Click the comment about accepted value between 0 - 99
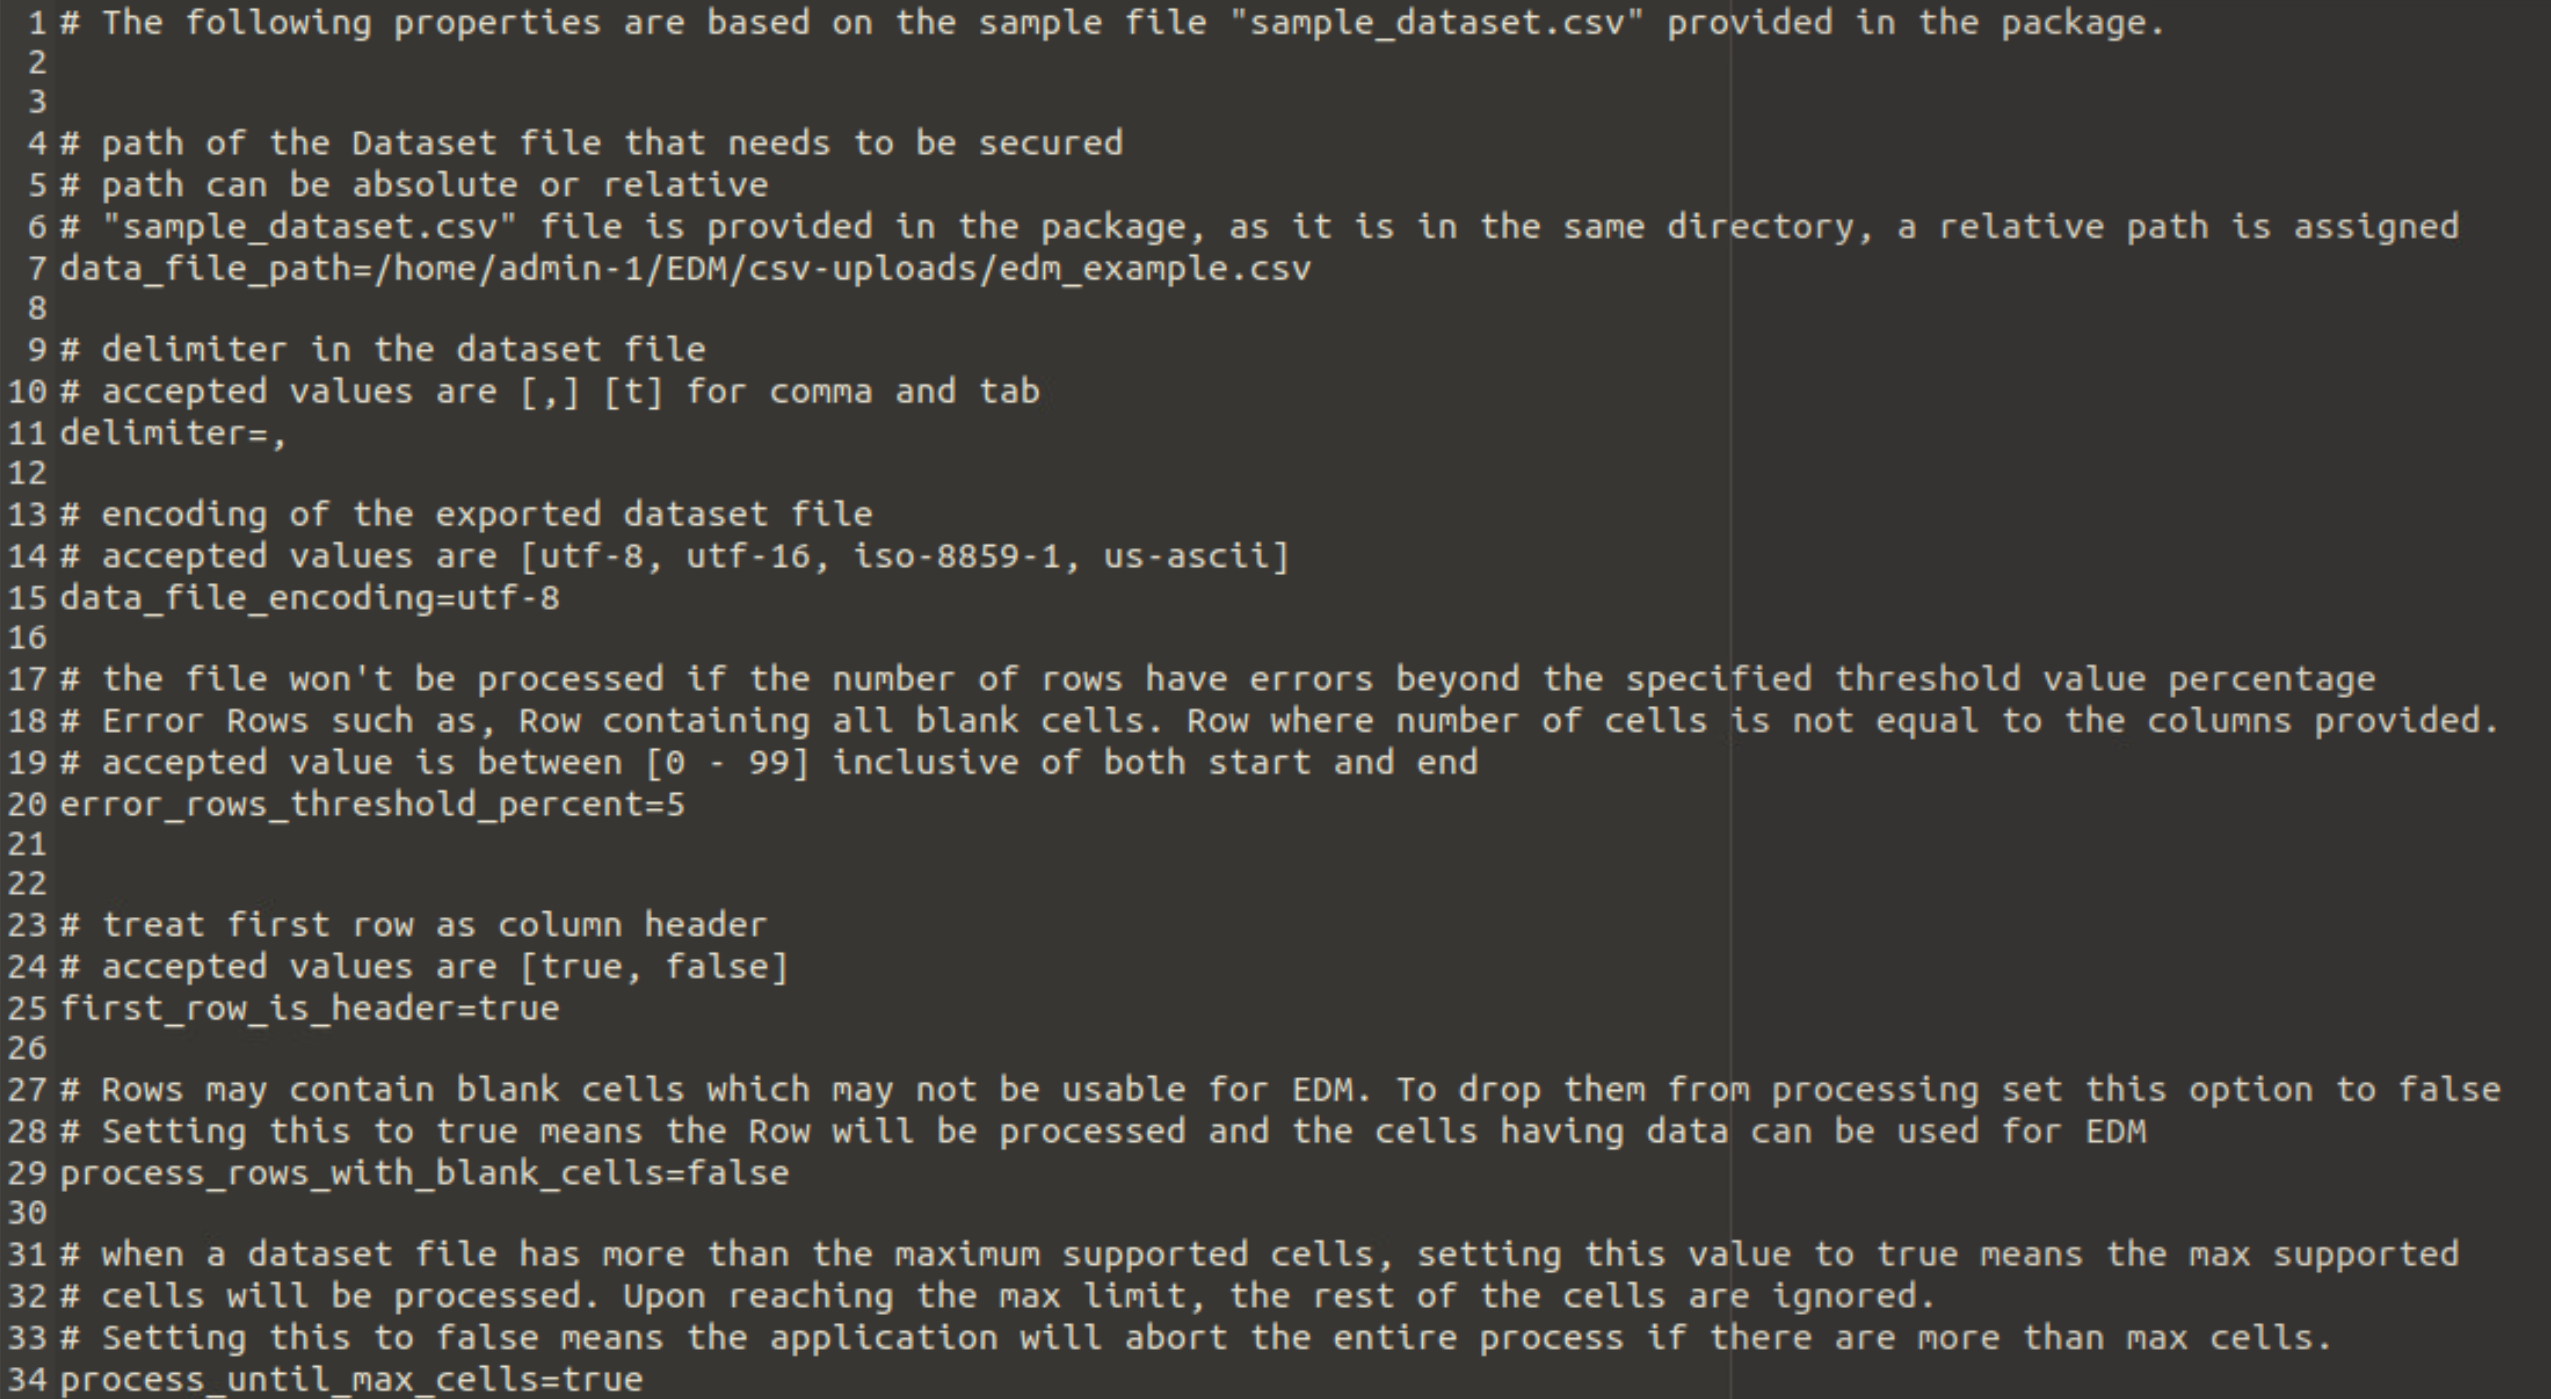Image resolution: width=2551 pixels, height=1399 pixels. click(x=768, y=764)
